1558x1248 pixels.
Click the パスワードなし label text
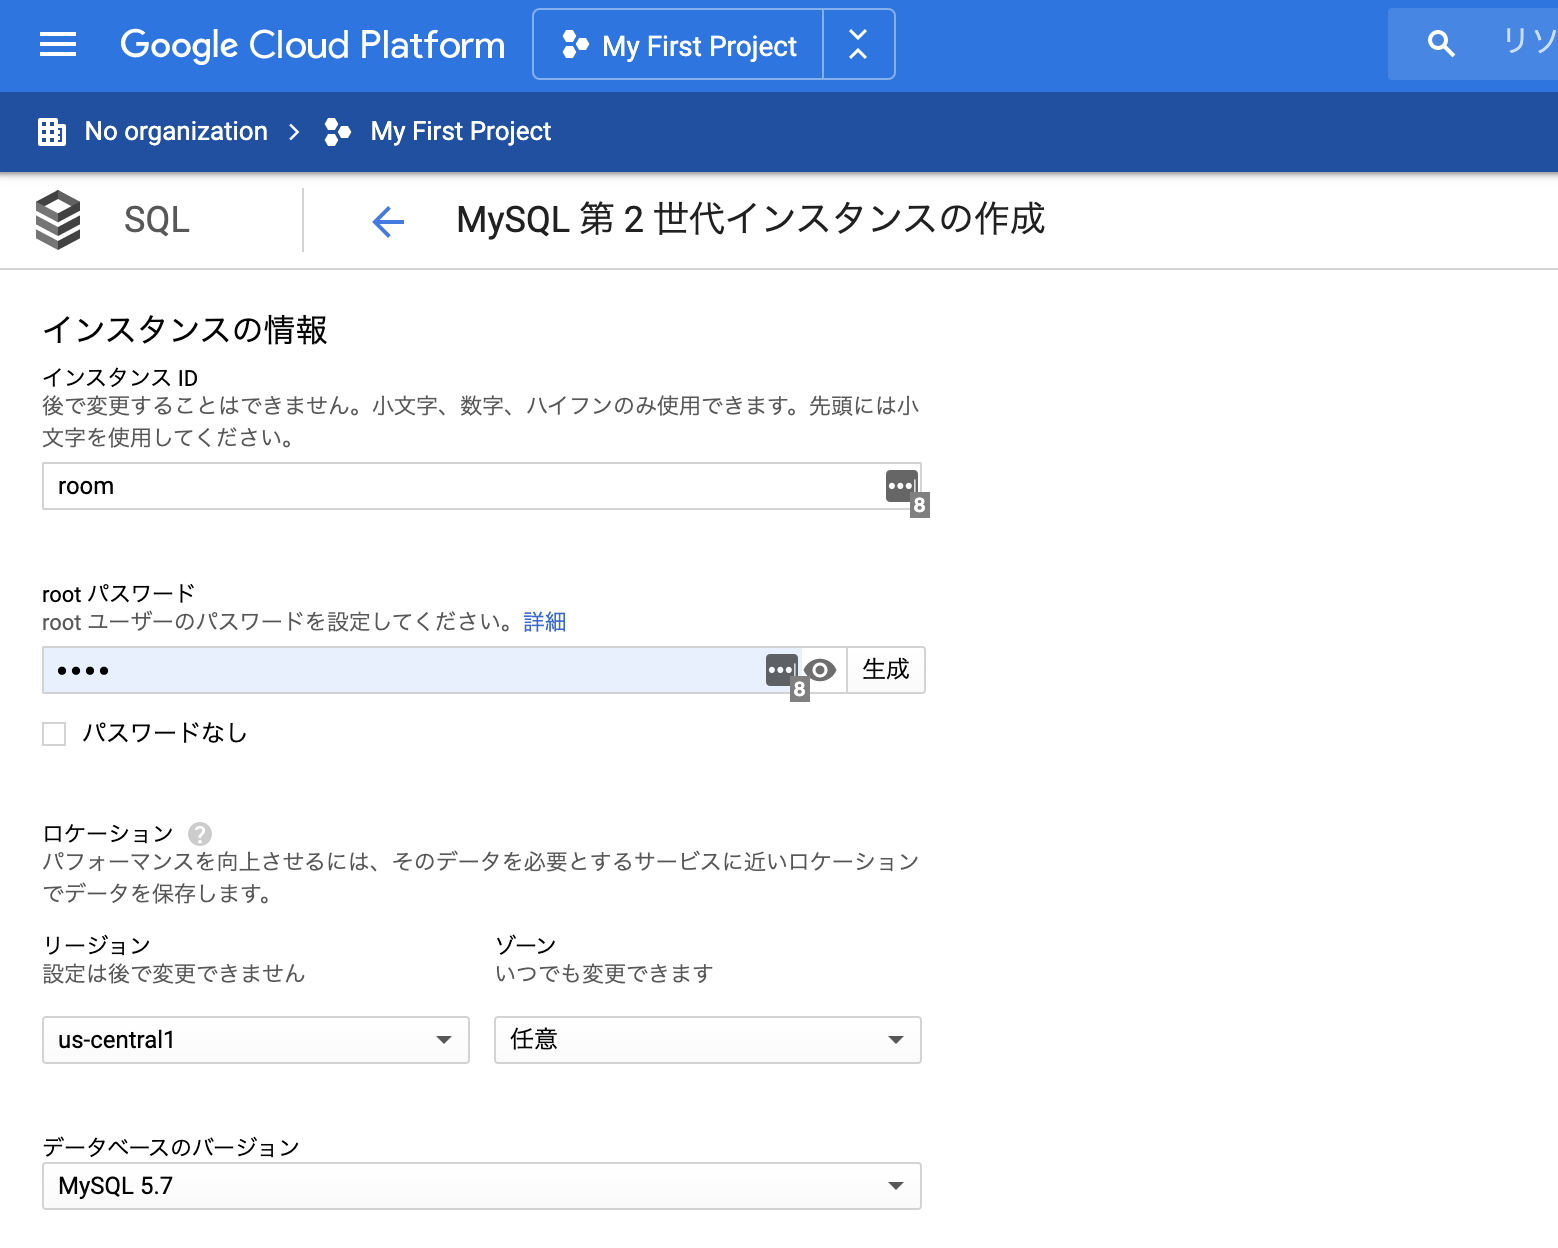click(x=165, y=733)
